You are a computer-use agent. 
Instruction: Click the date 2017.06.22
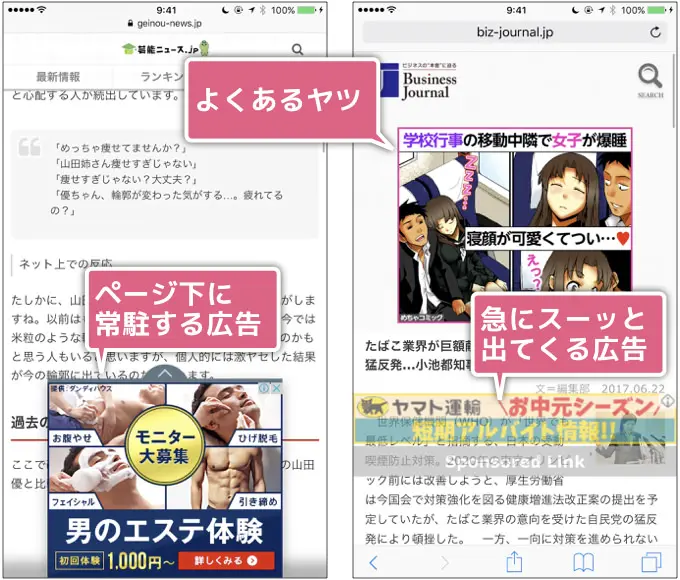pyautogui.click(x=633, y=388)
